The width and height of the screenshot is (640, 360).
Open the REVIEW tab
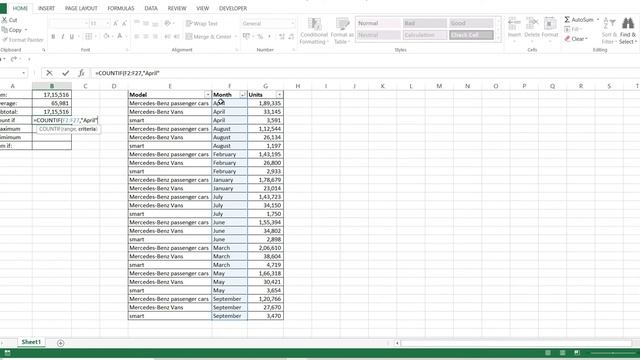[x=177, y=8]
